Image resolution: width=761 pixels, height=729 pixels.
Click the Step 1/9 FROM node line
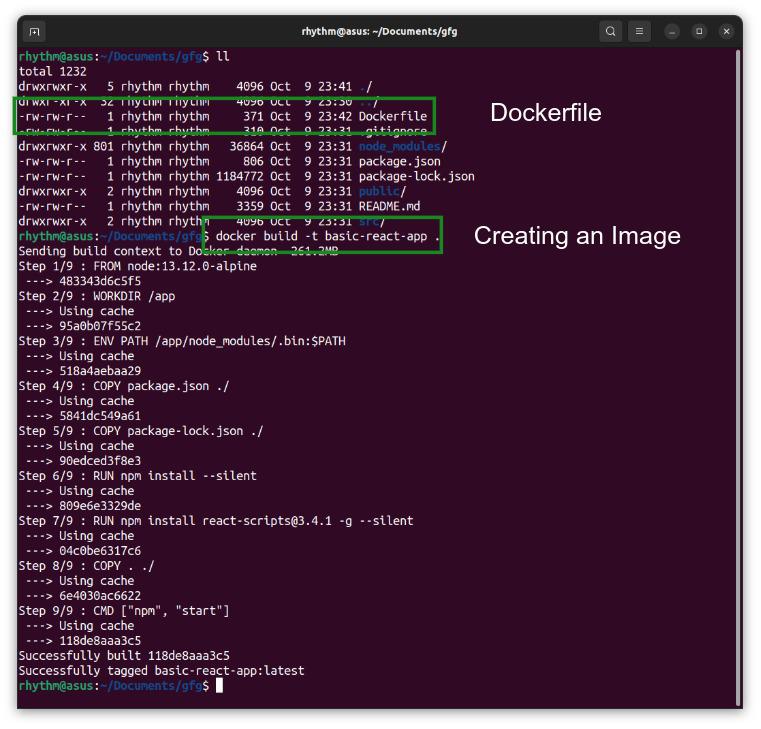point(137,266)
